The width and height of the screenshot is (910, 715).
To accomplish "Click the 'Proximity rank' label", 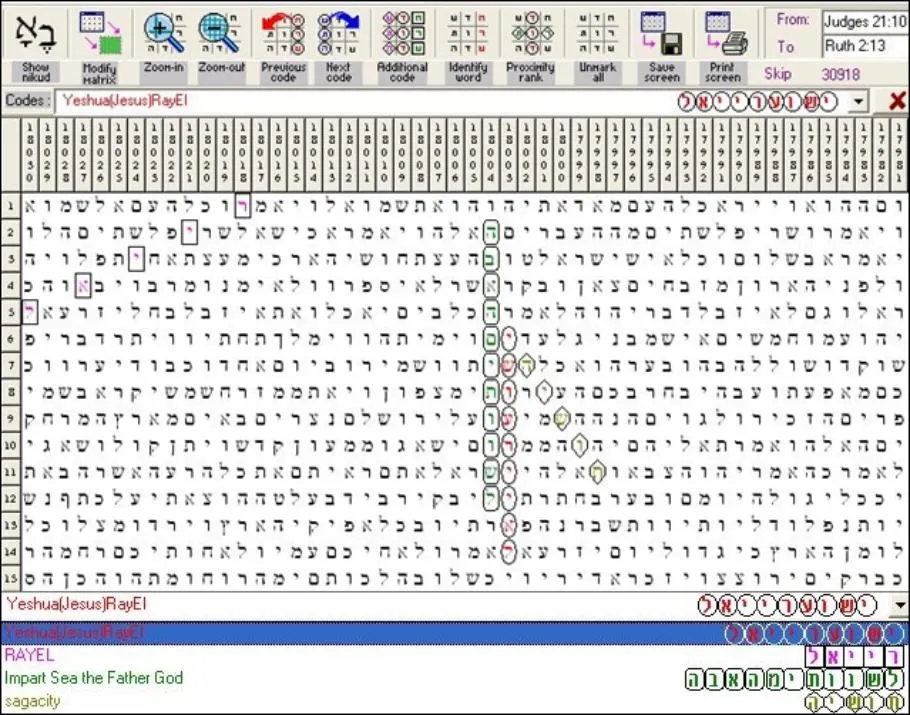I will (530, 73).
